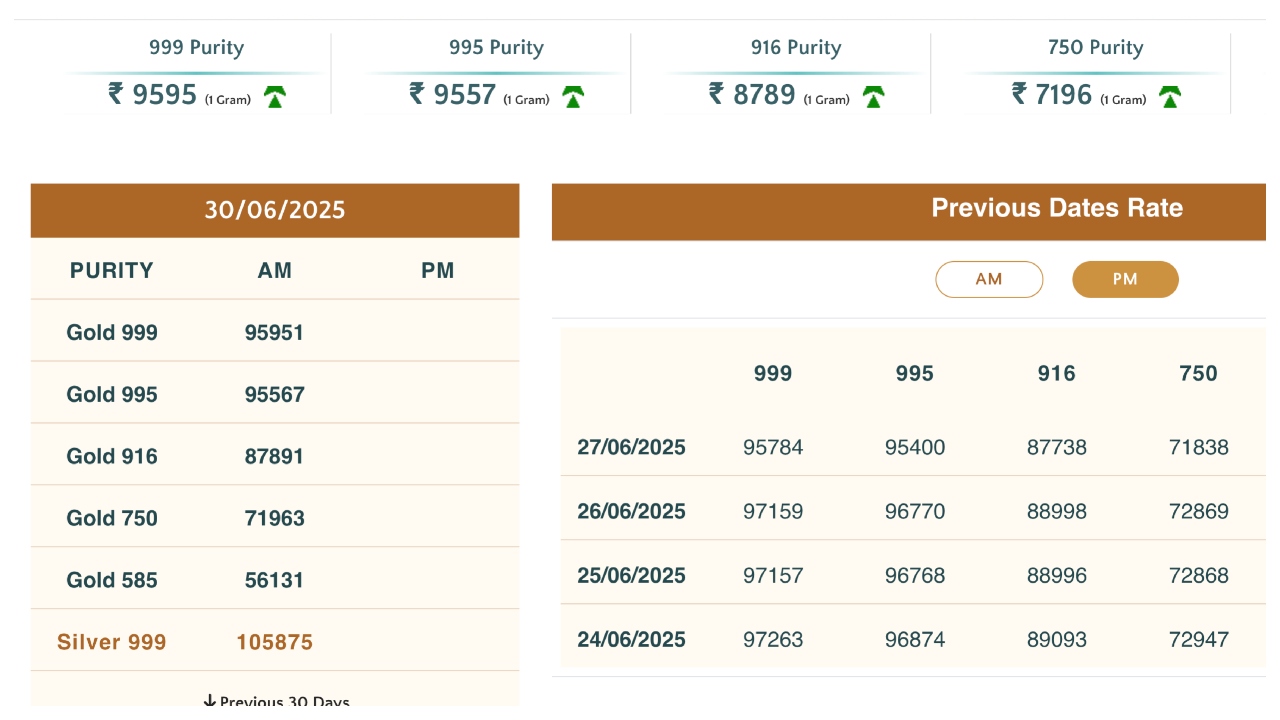Viewport: 1280px width, 720px height.
Task: Select the 24/06/2025 row date
Action: coord(631,640)
